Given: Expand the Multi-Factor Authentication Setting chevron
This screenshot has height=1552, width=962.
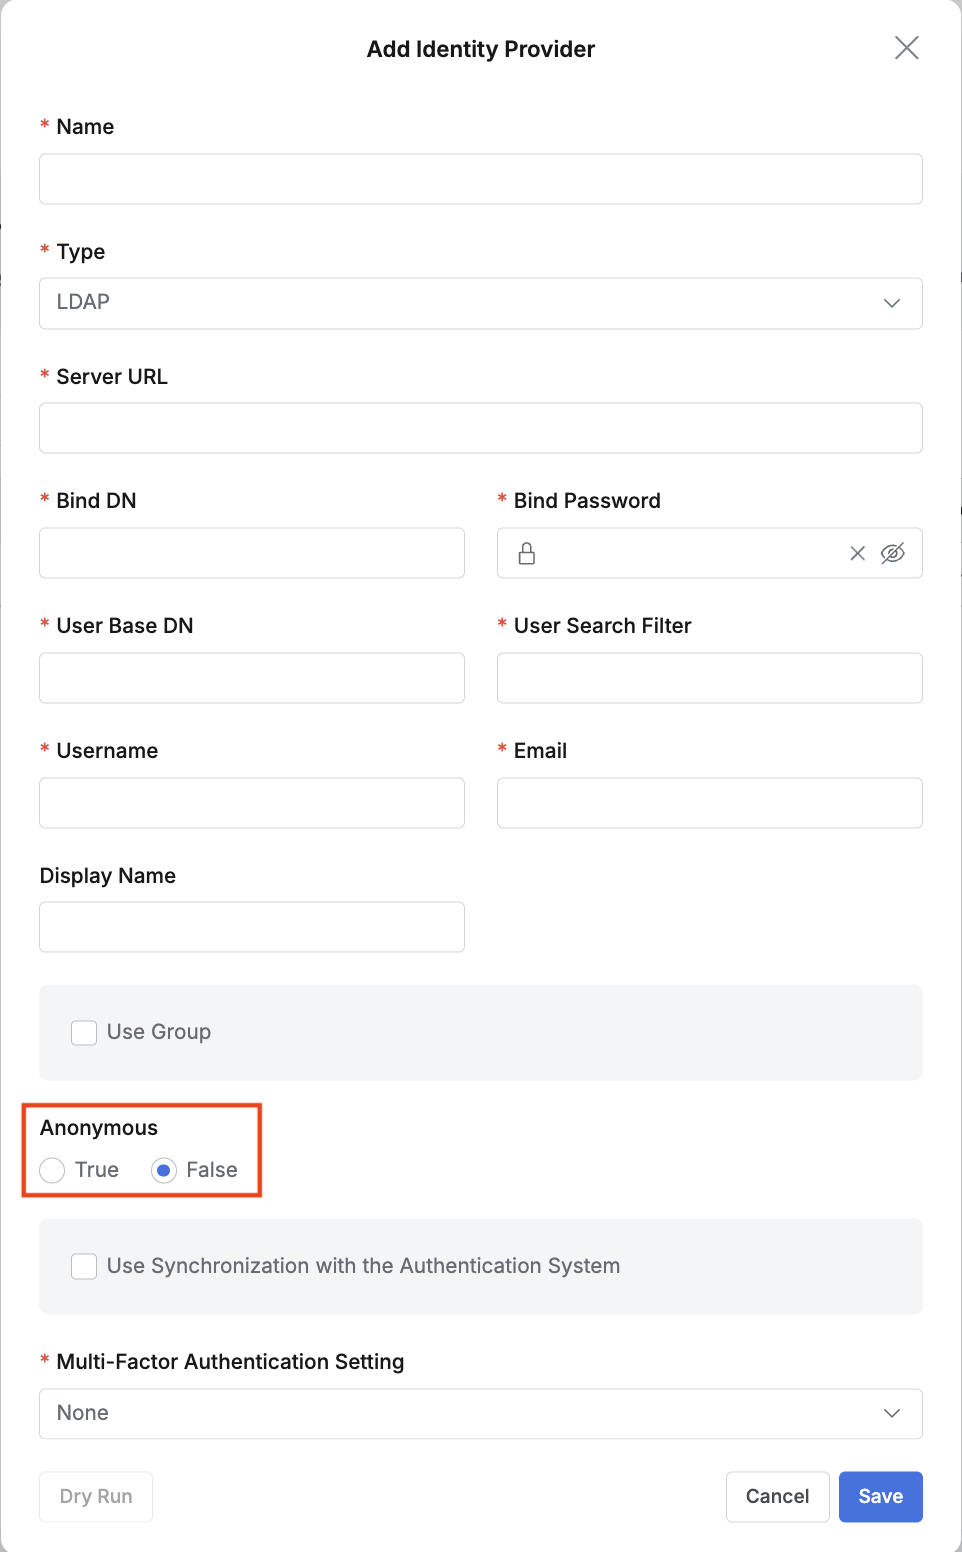Looking at the screenshot, I should coord(891,1413).
